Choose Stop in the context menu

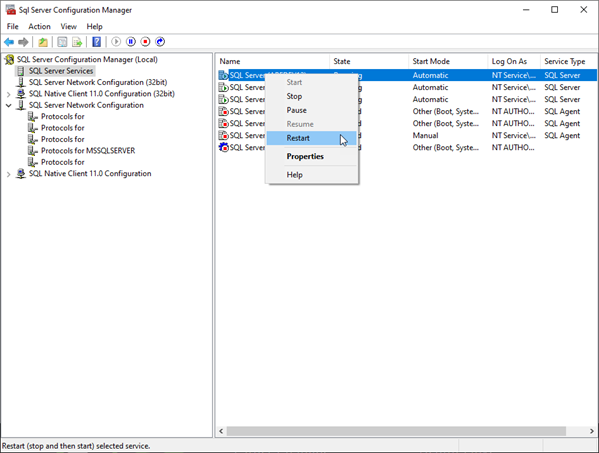(x=312, y=96)
